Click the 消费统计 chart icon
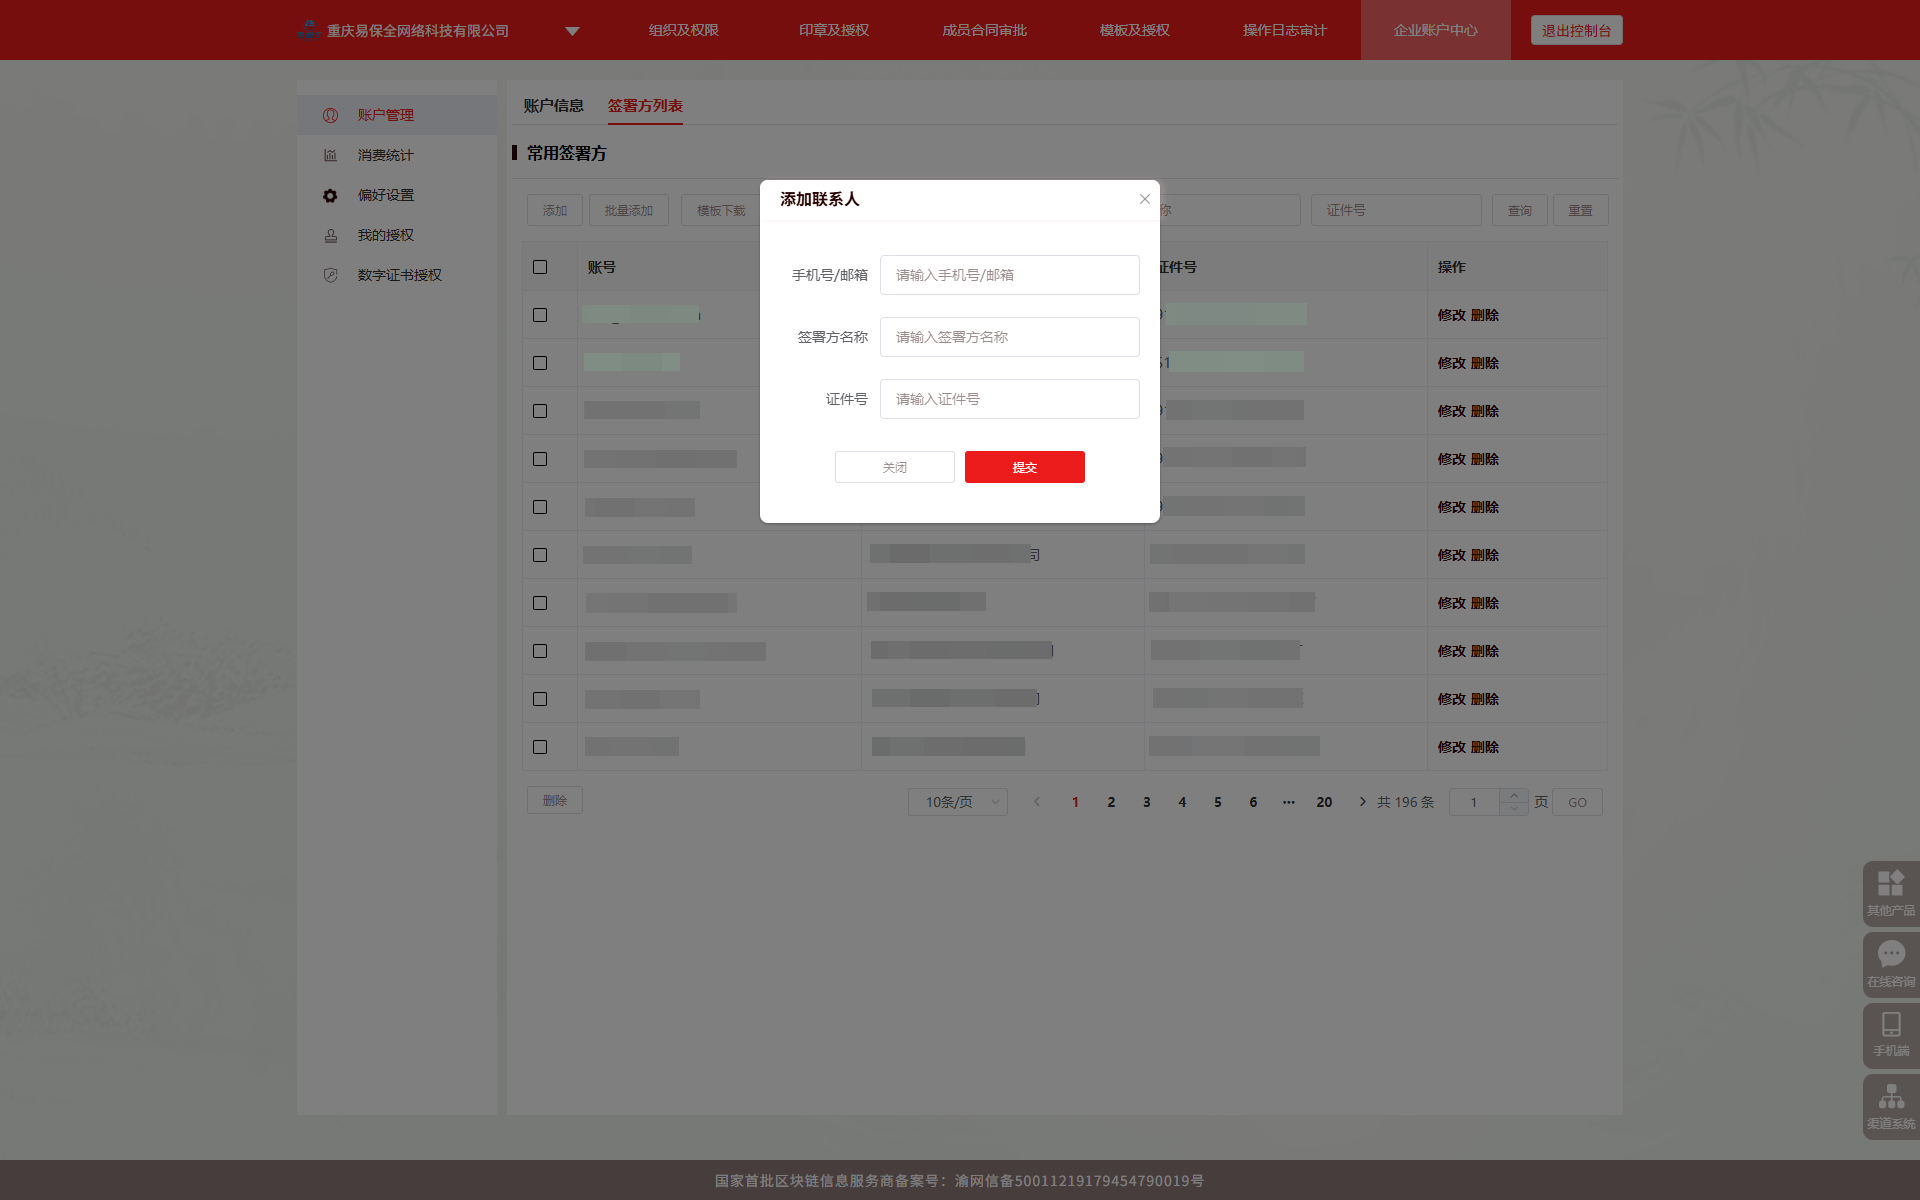Screen dimensions: 1920x1200 click(x=330, y=155)
